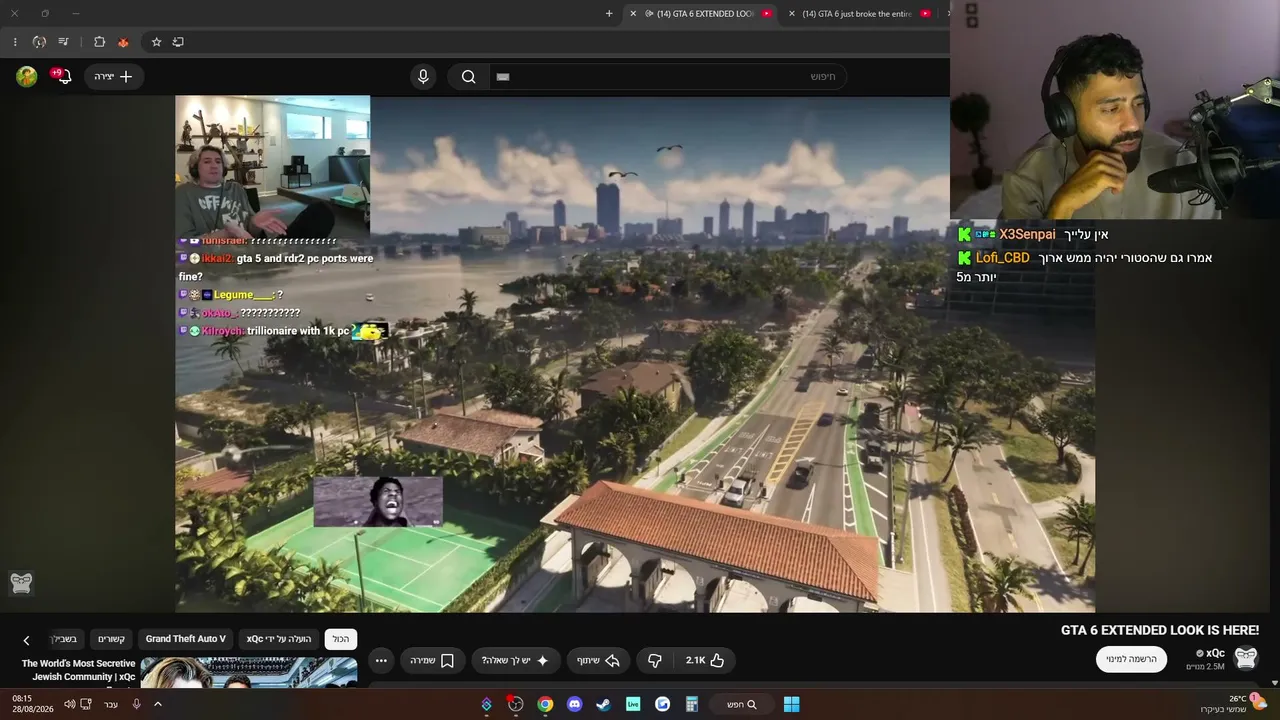1280x720 pixels.
Task: Click the YouTube search magnifier button
Action: (468, 76)
